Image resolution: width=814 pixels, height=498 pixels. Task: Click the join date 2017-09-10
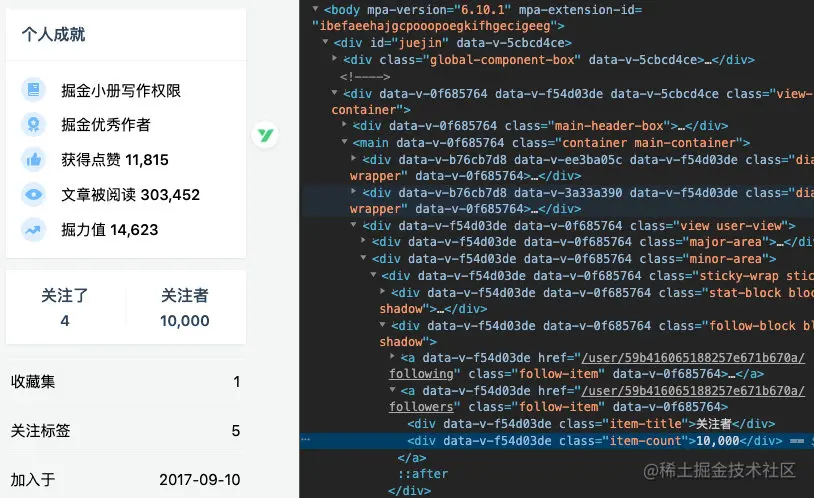(x=199, y=479)
